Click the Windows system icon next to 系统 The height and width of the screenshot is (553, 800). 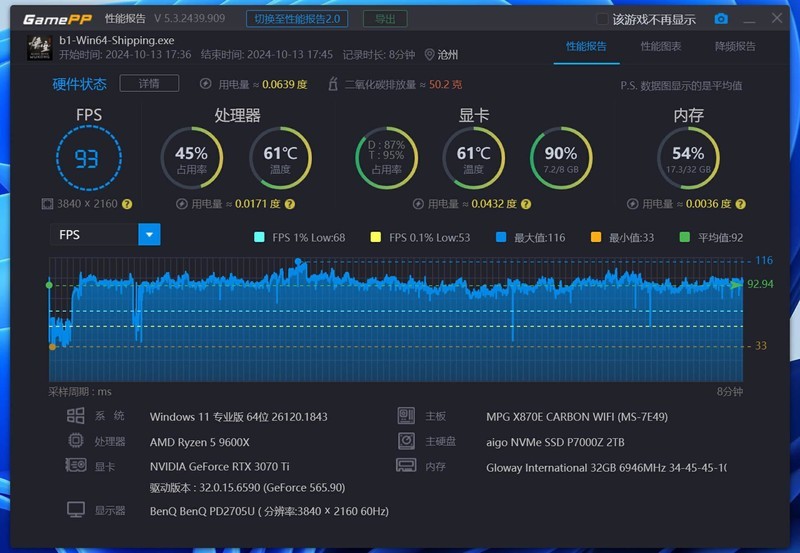click(x=76, y=415)
